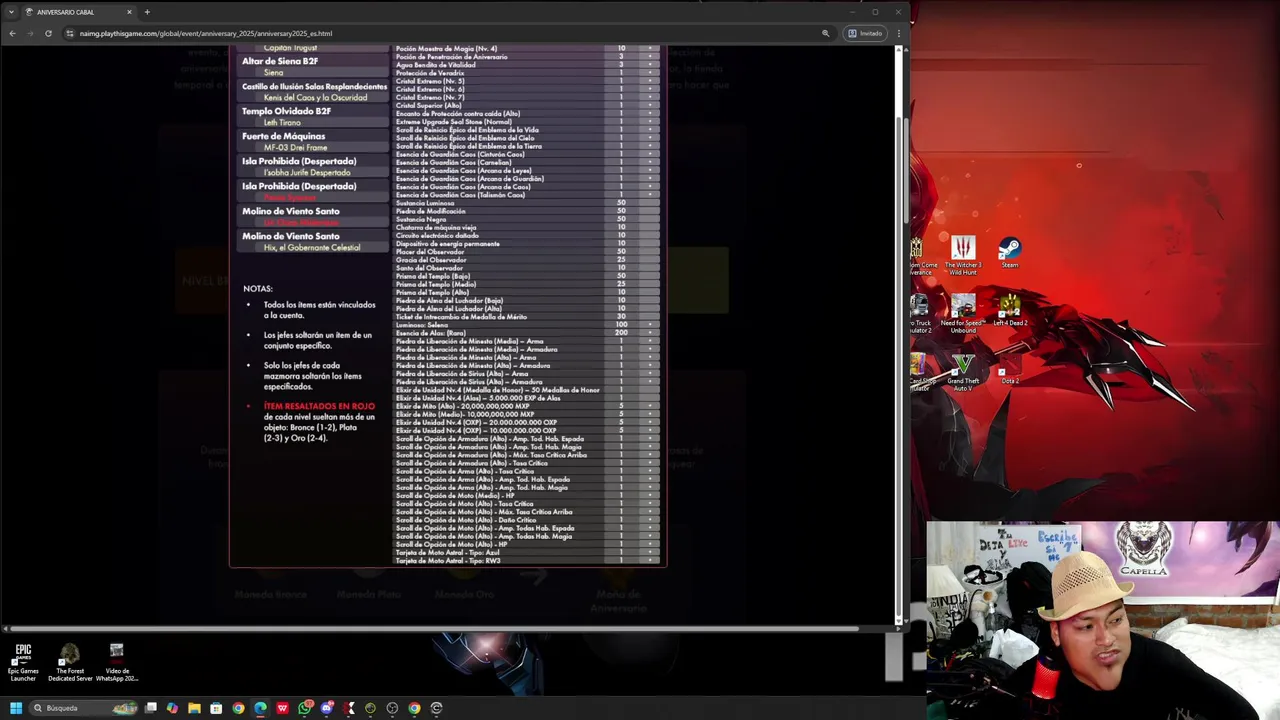Open WhatsApp from the taskbar
The height and width of the screenshot is (720, 1280).
[x=305, y=708]
